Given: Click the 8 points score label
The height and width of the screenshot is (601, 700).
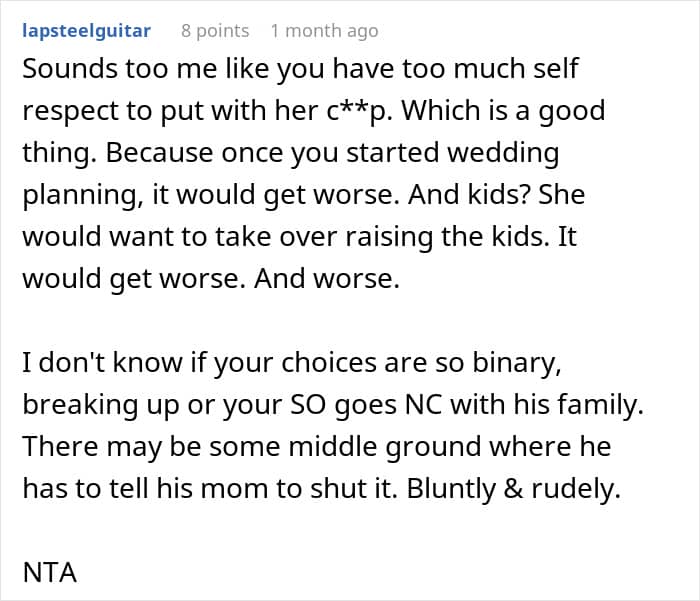Looking at the screenshot, I should (215, 31).
